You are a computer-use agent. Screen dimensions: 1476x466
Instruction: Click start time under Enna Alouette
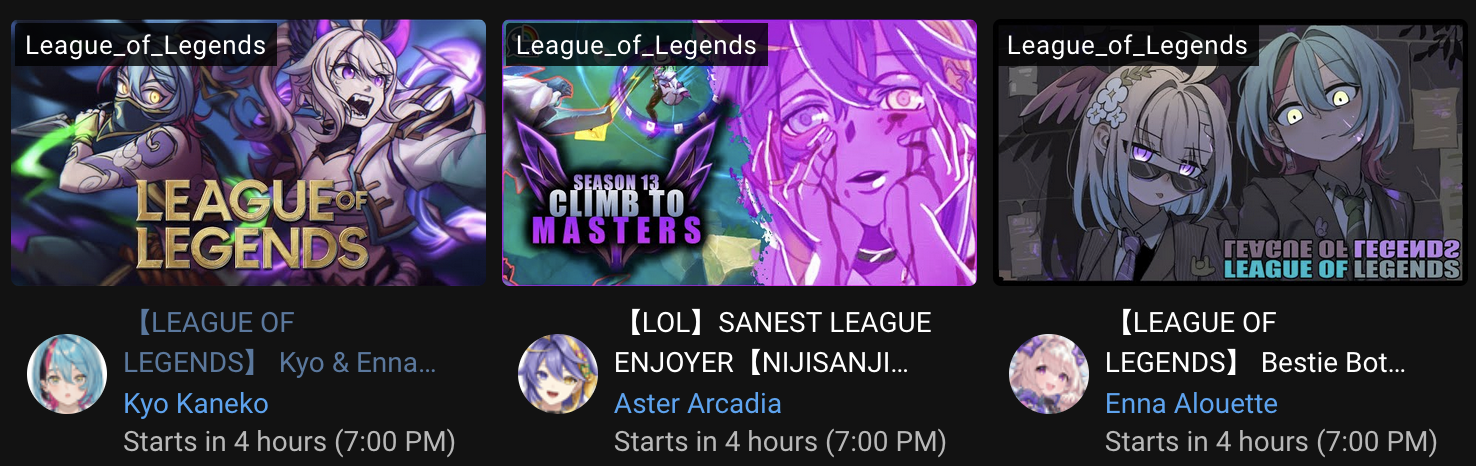pyautogui.click(x=1271, y=441)
